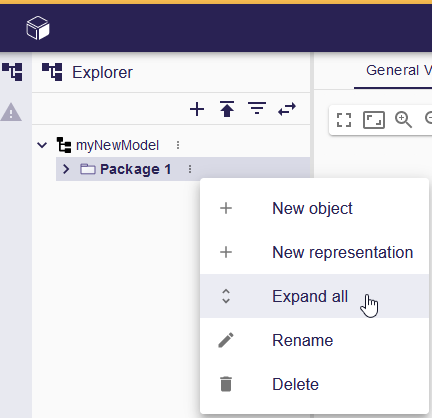Open Package 1 more options menu

pyautogui.click(x=190, y=169)
